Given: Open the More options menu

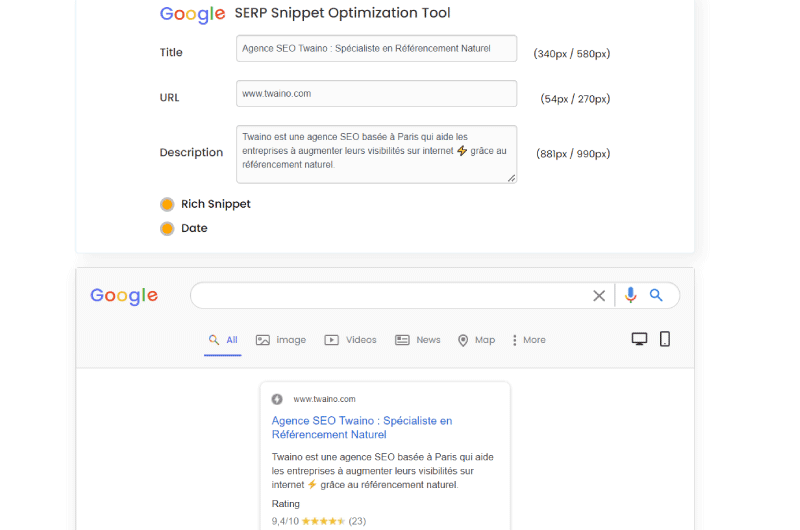Looking at the screenshot, I should (529, 340).
